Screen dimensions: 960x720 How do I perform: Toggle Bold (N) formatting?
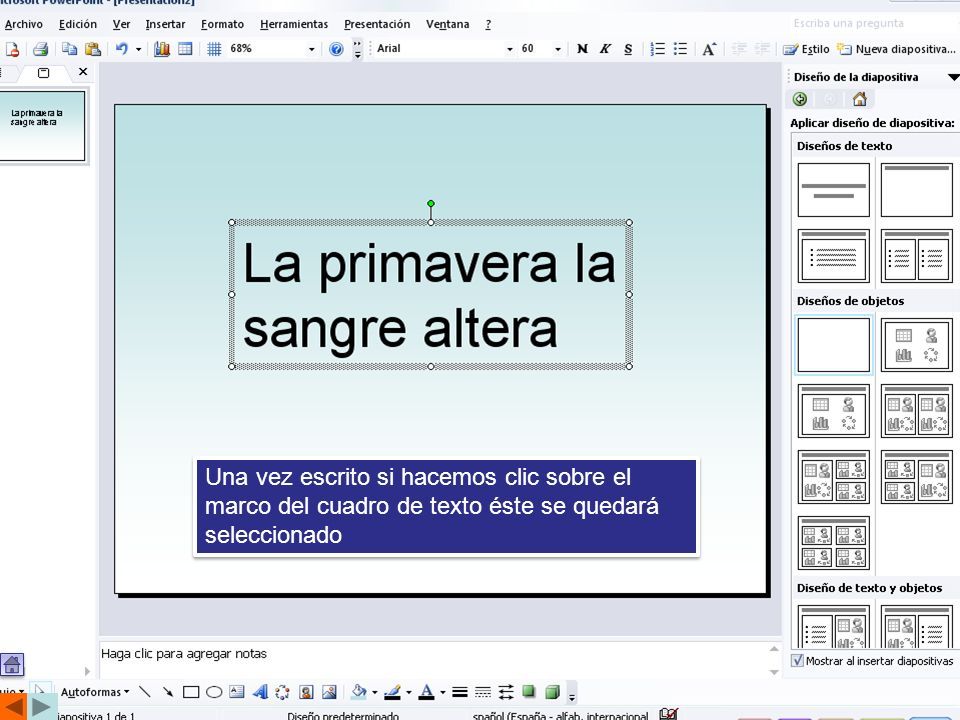(x=582, y=49)
